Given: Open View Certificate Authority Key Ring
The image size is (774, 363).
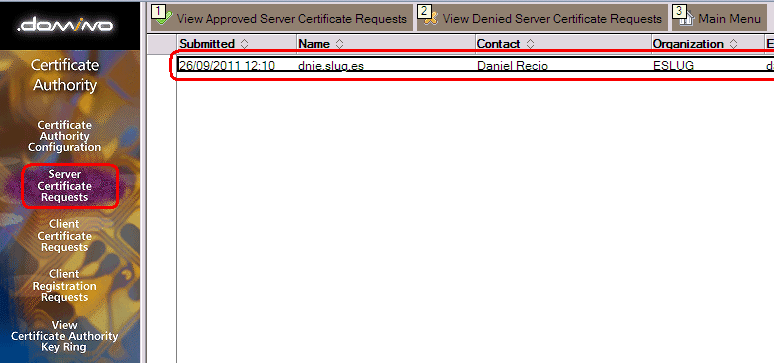Looking at the screenshot, I should pyautogui.click(x=65, y=336).
